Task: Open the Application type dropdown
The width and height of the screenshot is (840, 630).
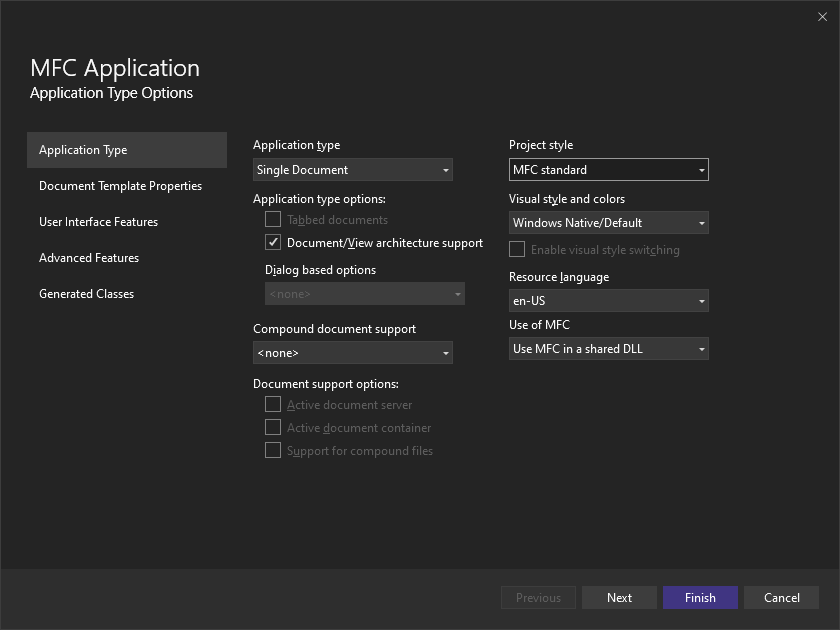Action: click(x=352, y=170)
